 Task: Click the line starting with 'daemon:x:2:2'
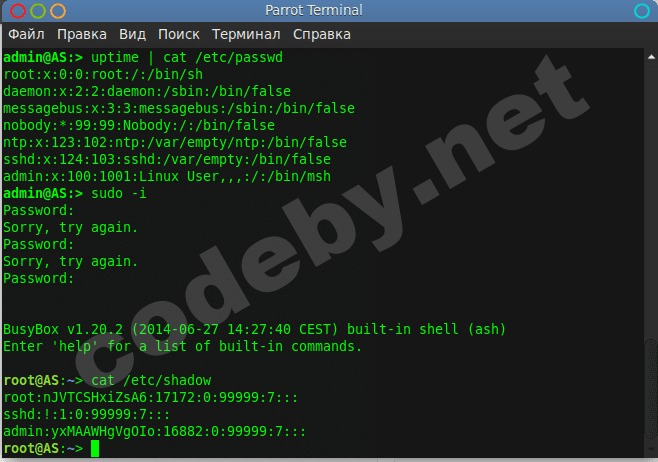[x=147, y=91]
